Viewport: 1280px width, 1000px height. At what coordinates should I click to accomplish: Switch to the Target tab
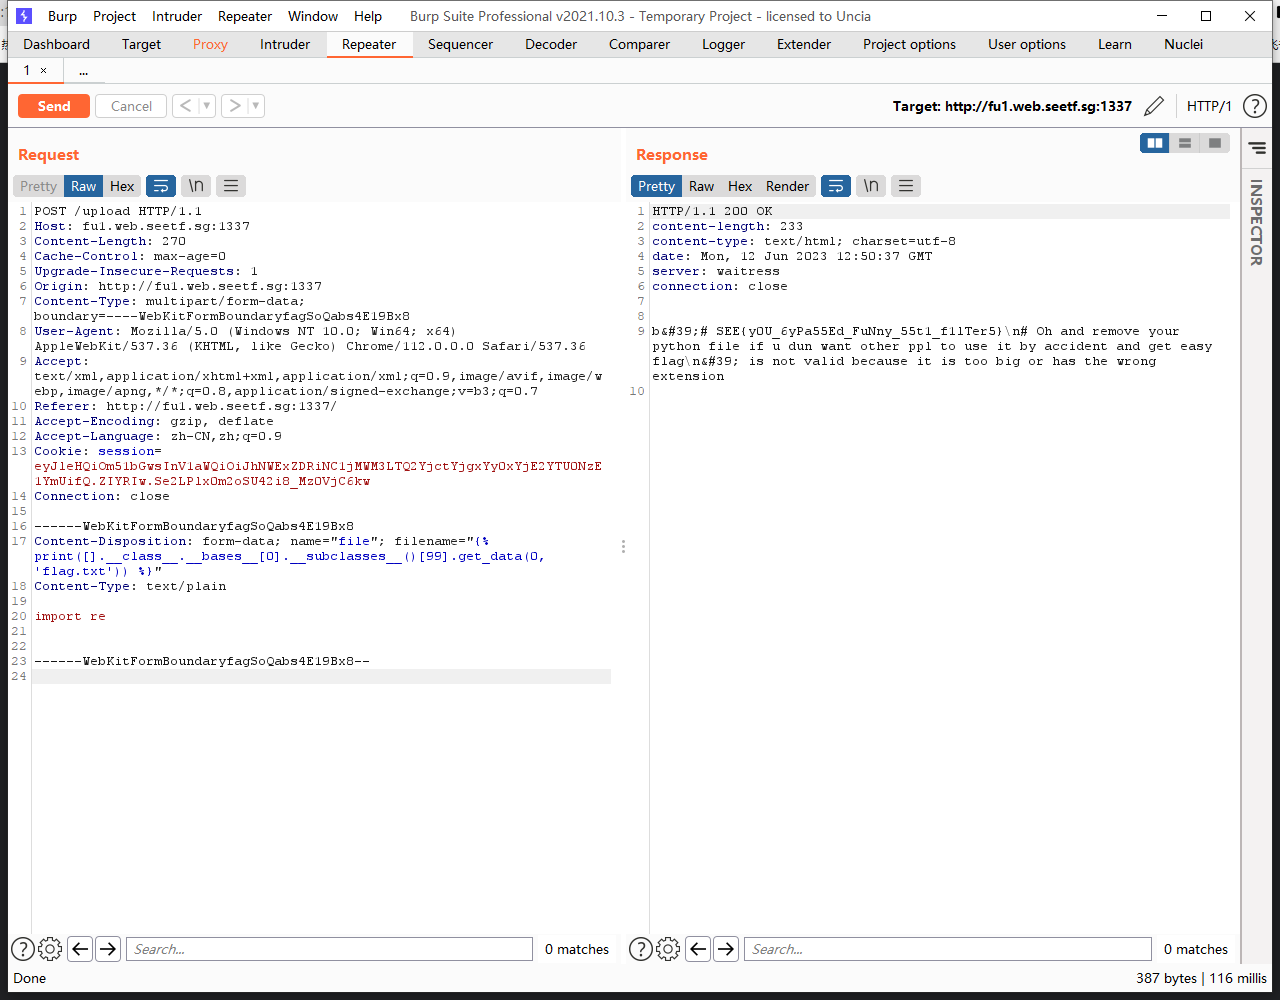[141, 44]
